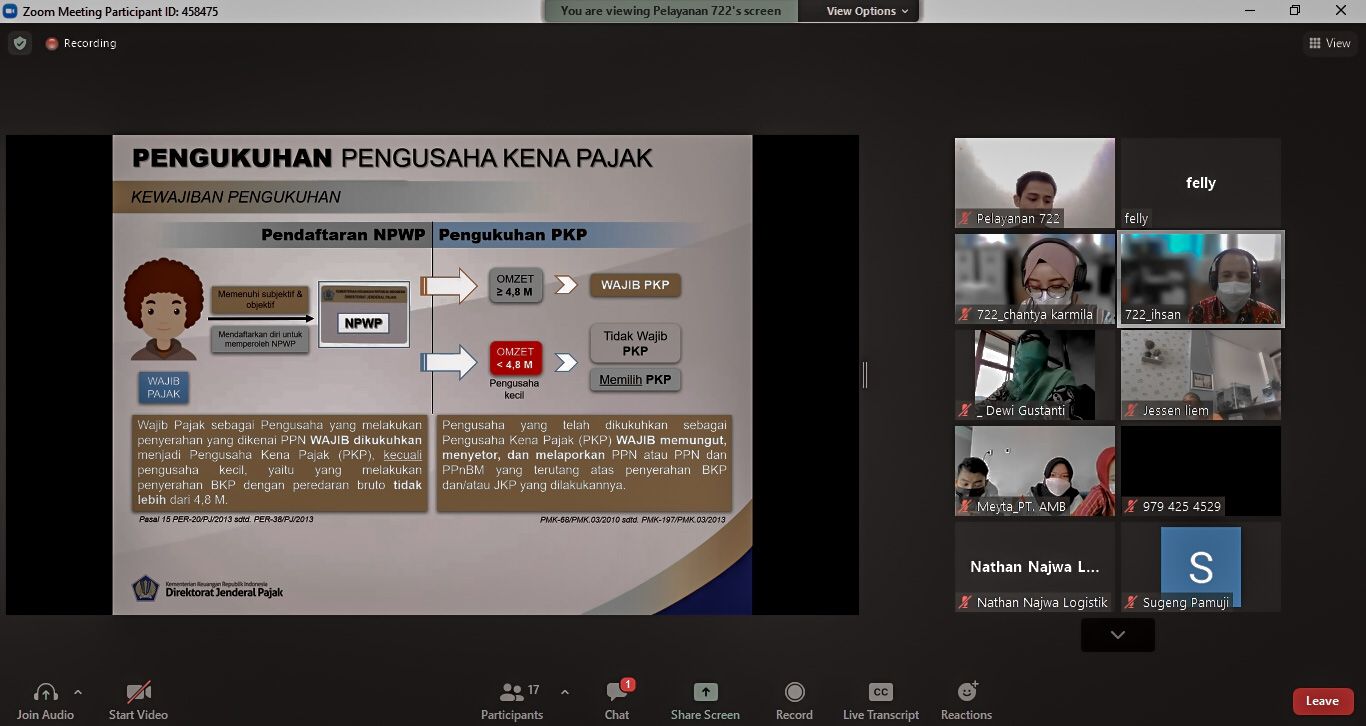Select the Sugeng Pamuji participant tile

1200,567
